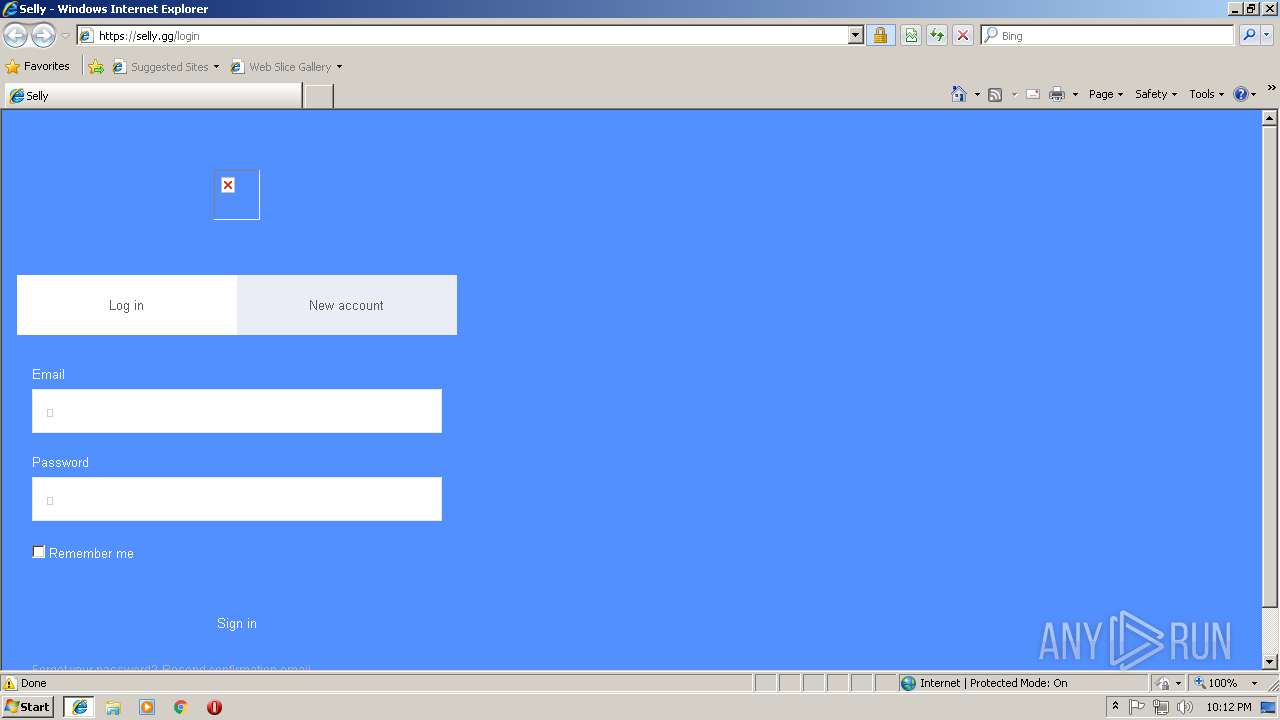Click the selly.gg address bar field
The width and height of the screenshot is (1280, 720).
click(x=462, y=36)
